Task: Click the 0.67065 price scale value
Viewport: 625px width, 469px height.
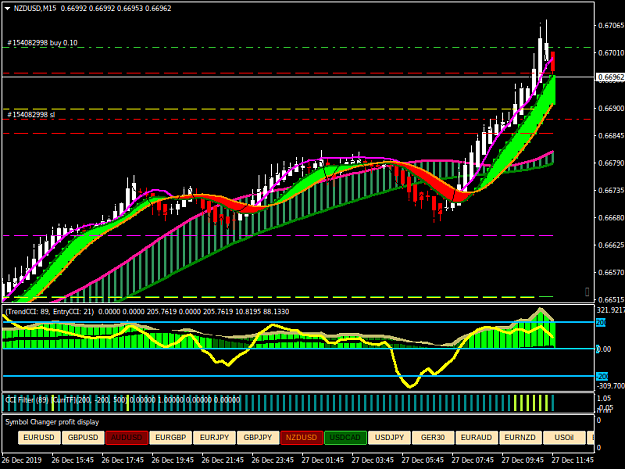Action: tap(611, 26)
